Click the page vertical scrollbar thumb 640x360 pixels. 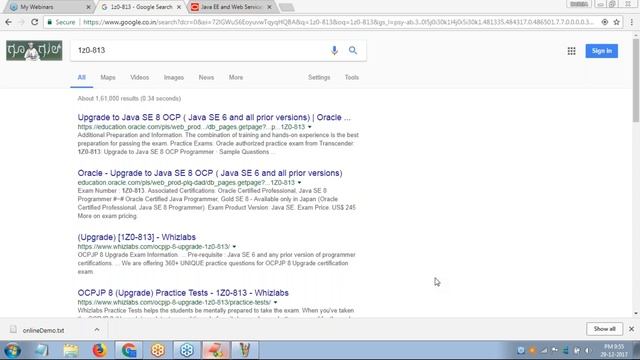pos(636,80)
